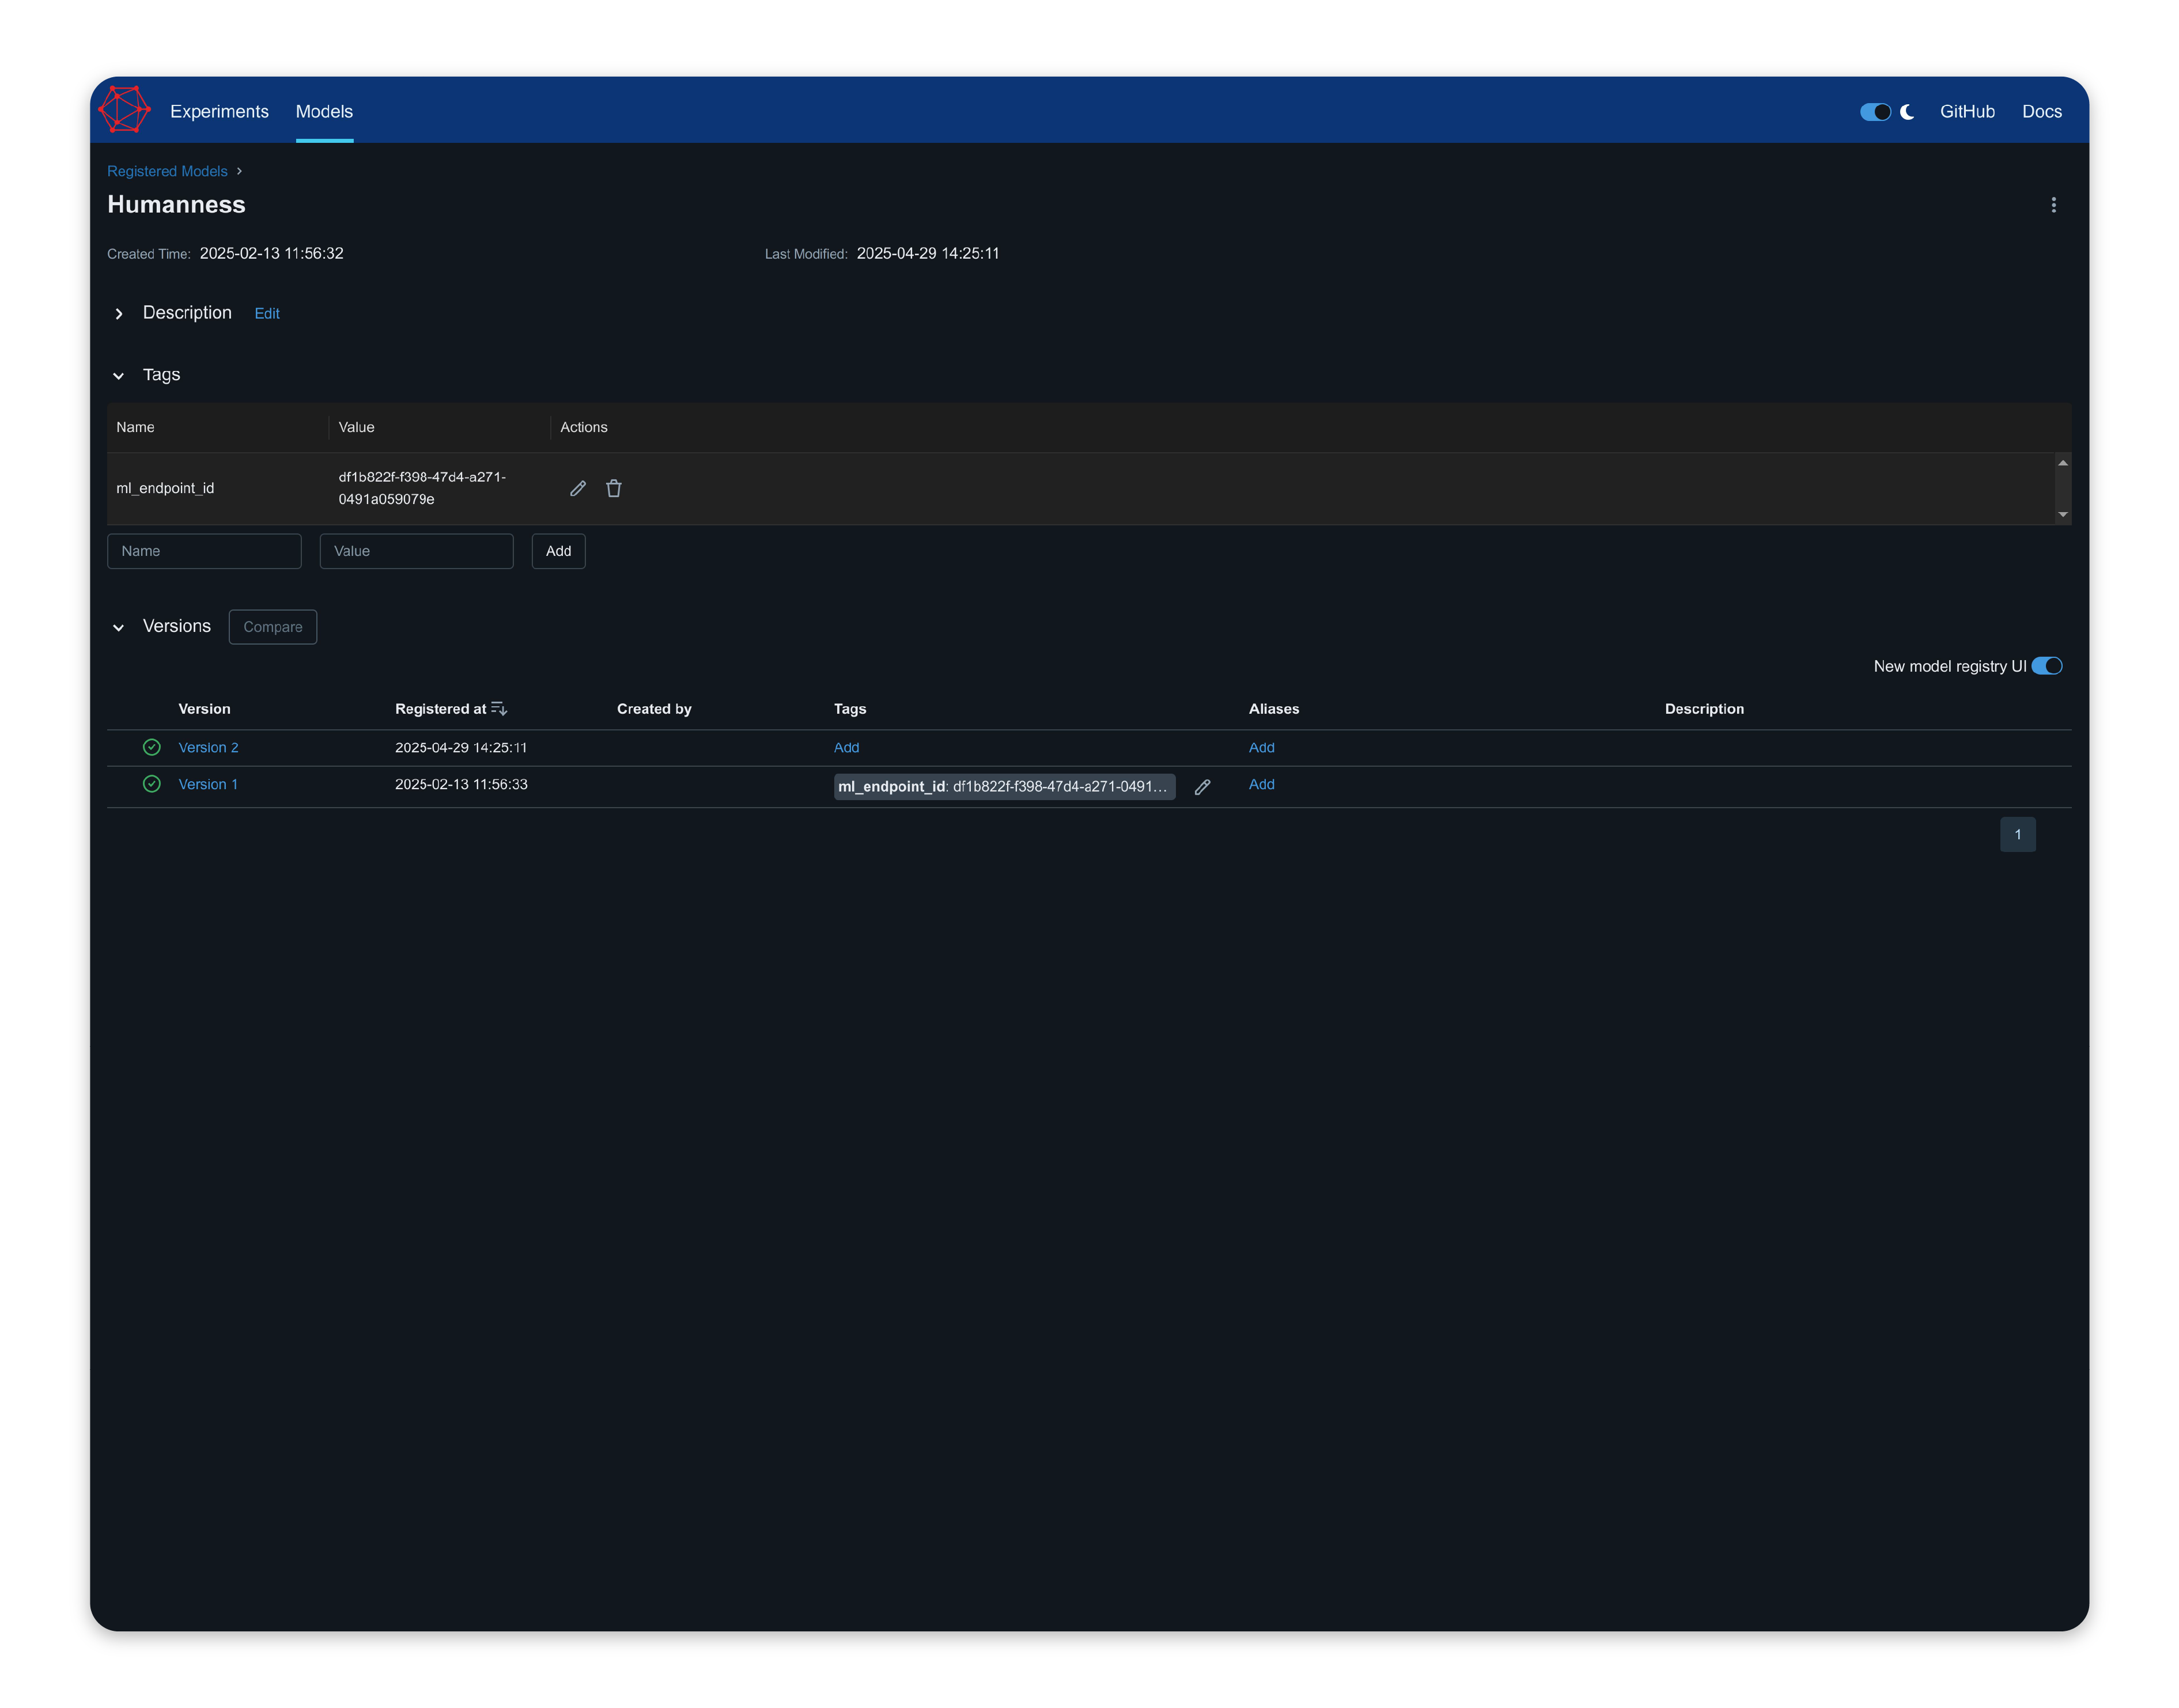Click Version 1 registered date 2025-02-13 11:56:33
Image resolution: width=2179 pixels, height=1708 pixels.
click(461, 784)
